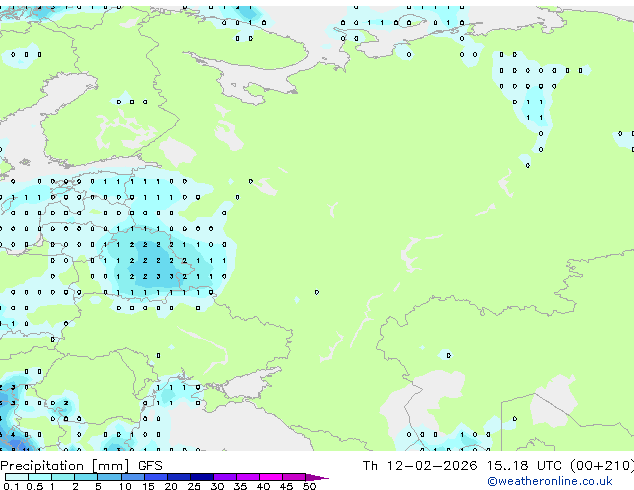Click the '15..18 UTC' time range text
The image size is (634, 490).
point(524,466)
